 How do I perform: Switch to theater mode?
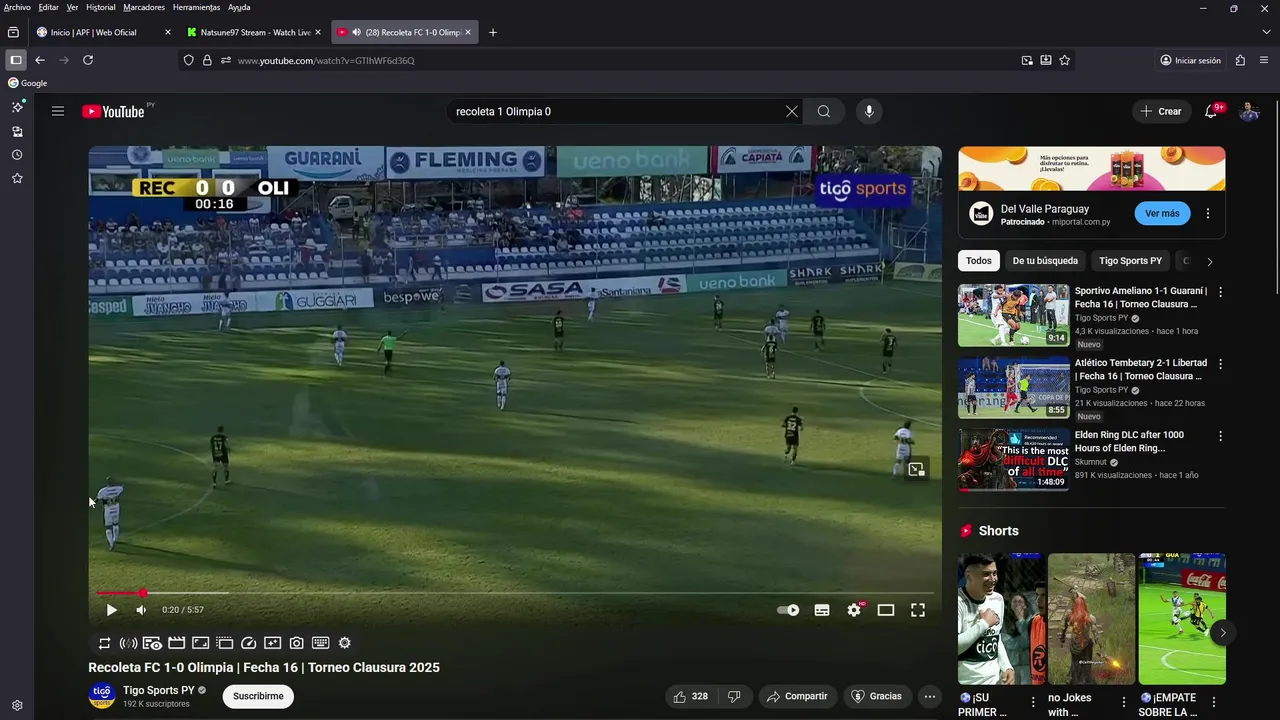click(886, 610)
